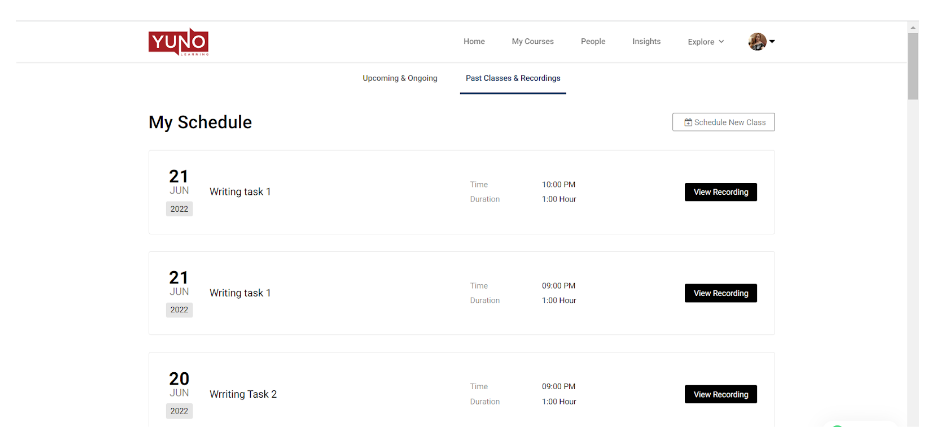Viewport: 933px width, 432px height.
Task: Click the scrollbar up arrow
Action: [913, 27]
